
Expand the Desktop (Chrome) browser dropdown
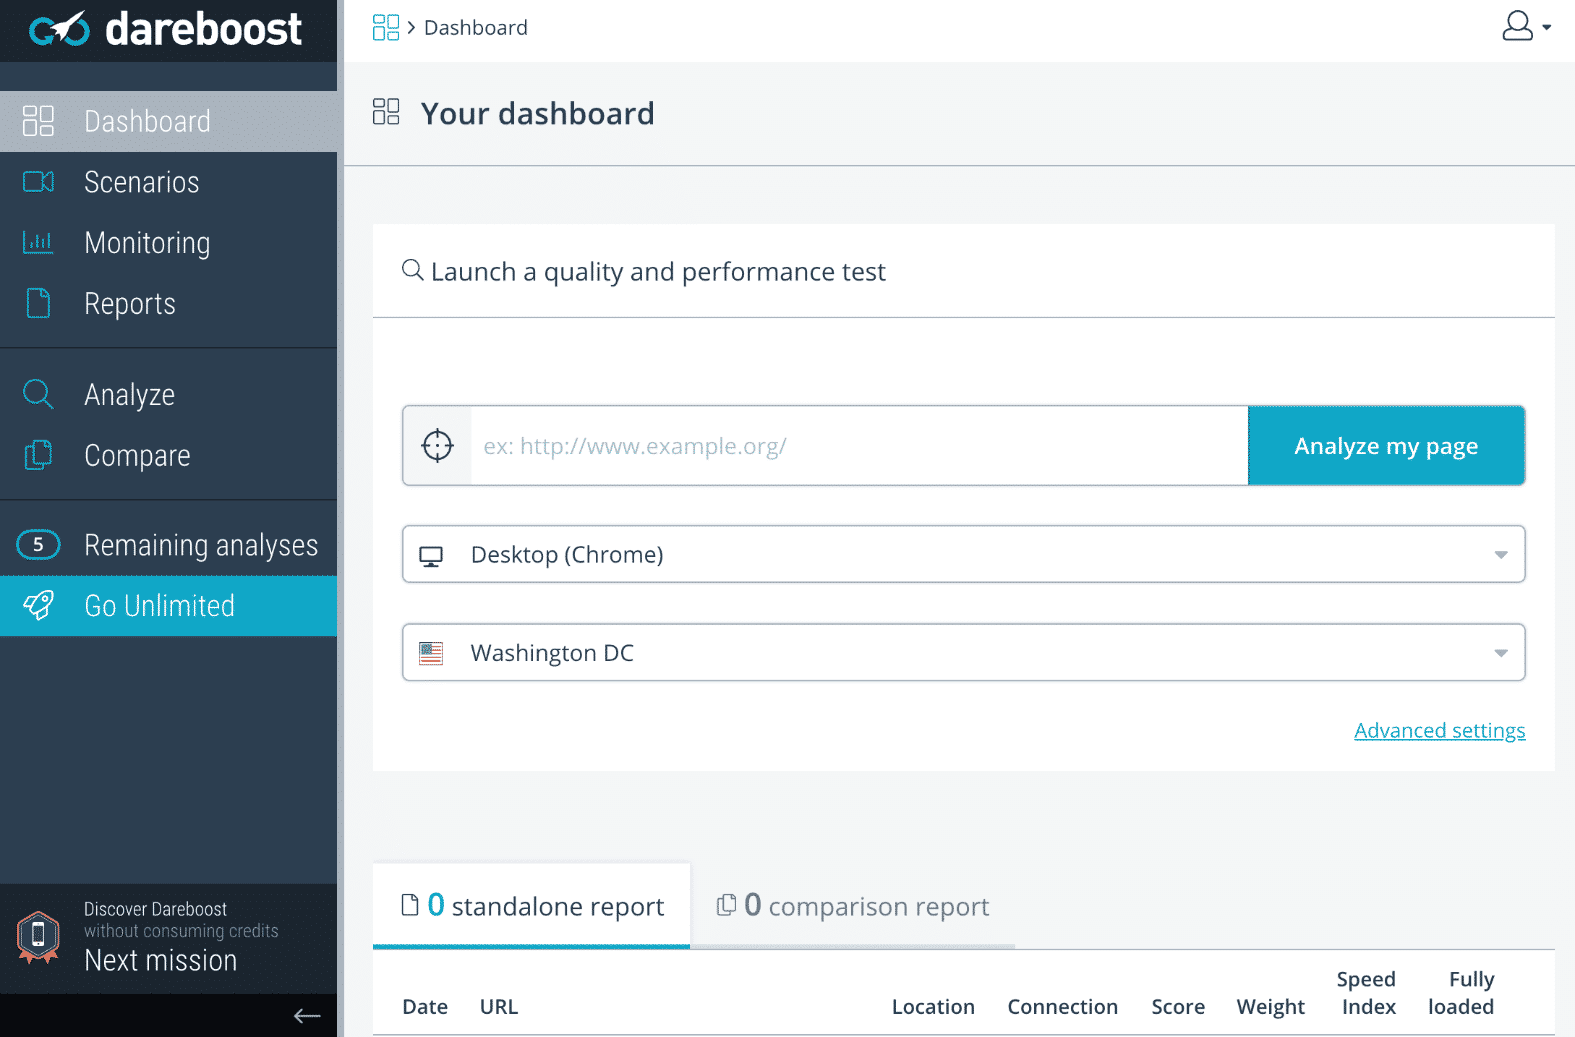click(x=963, y=554)
